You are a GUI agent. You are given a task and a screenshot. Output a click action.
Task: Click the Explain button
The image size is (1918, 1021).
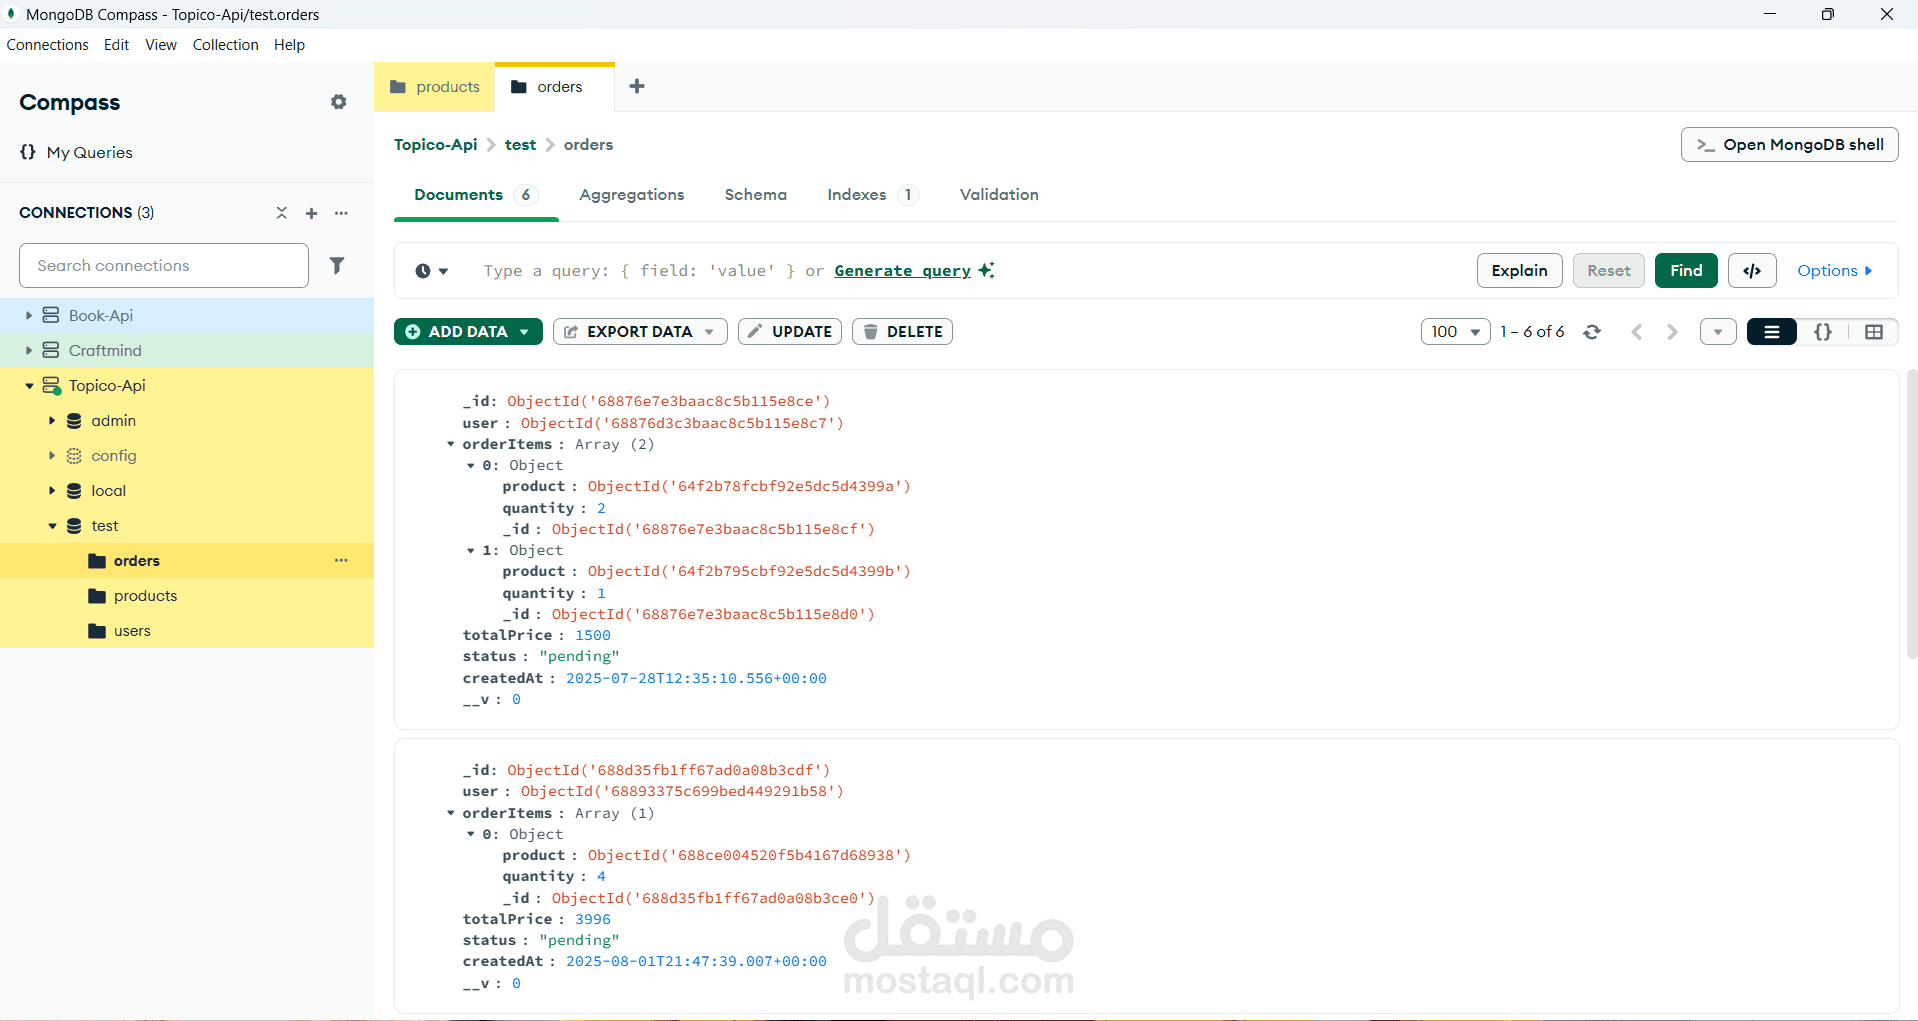coord(1520,270)
